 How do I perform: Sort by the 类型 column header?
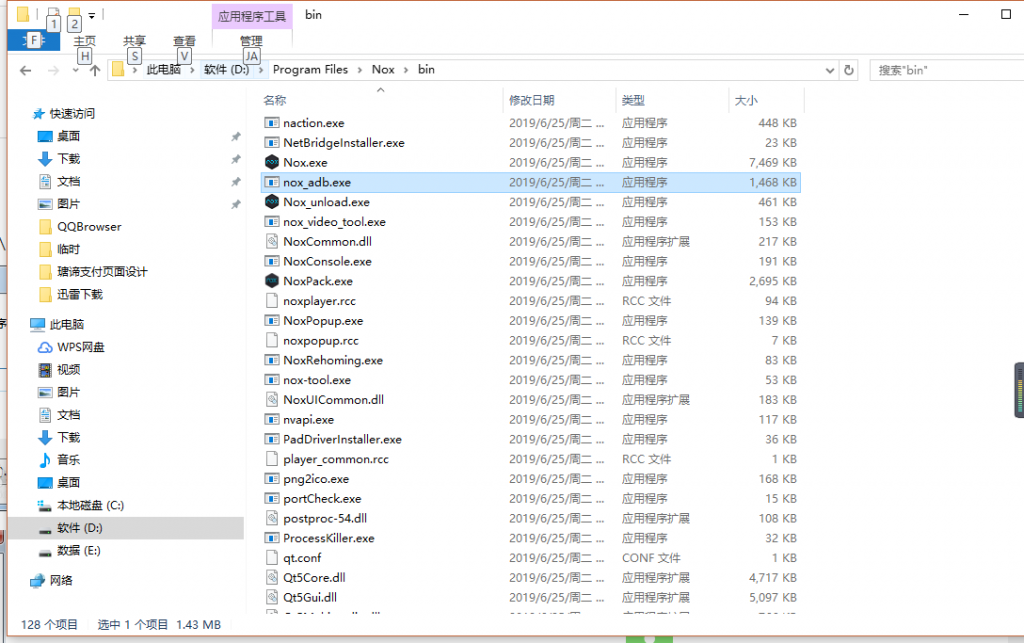click(633, 100)
